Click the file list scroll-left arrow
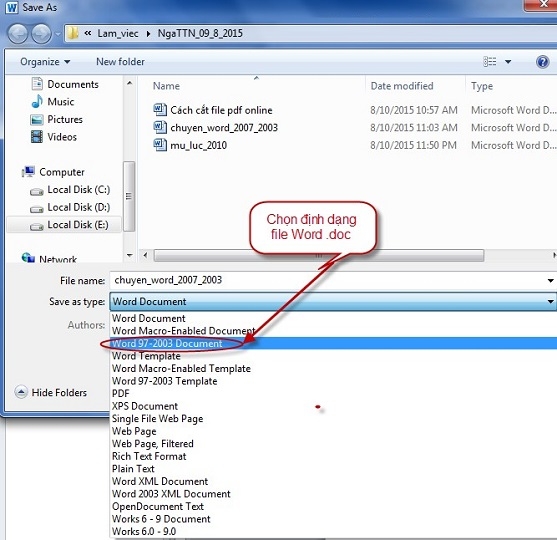The width and height of the screenshot is (557, 540). click(x=145, y=255)
